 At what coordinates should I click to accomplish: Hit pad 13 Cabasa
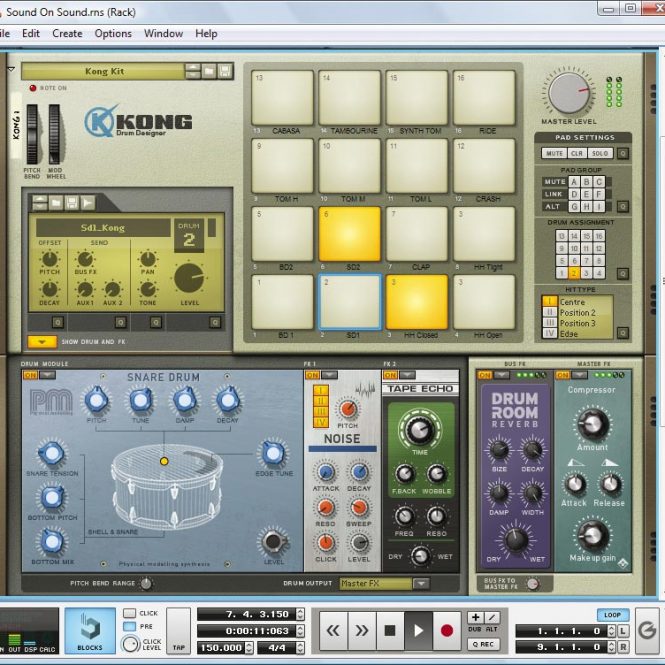coord(282,98)
